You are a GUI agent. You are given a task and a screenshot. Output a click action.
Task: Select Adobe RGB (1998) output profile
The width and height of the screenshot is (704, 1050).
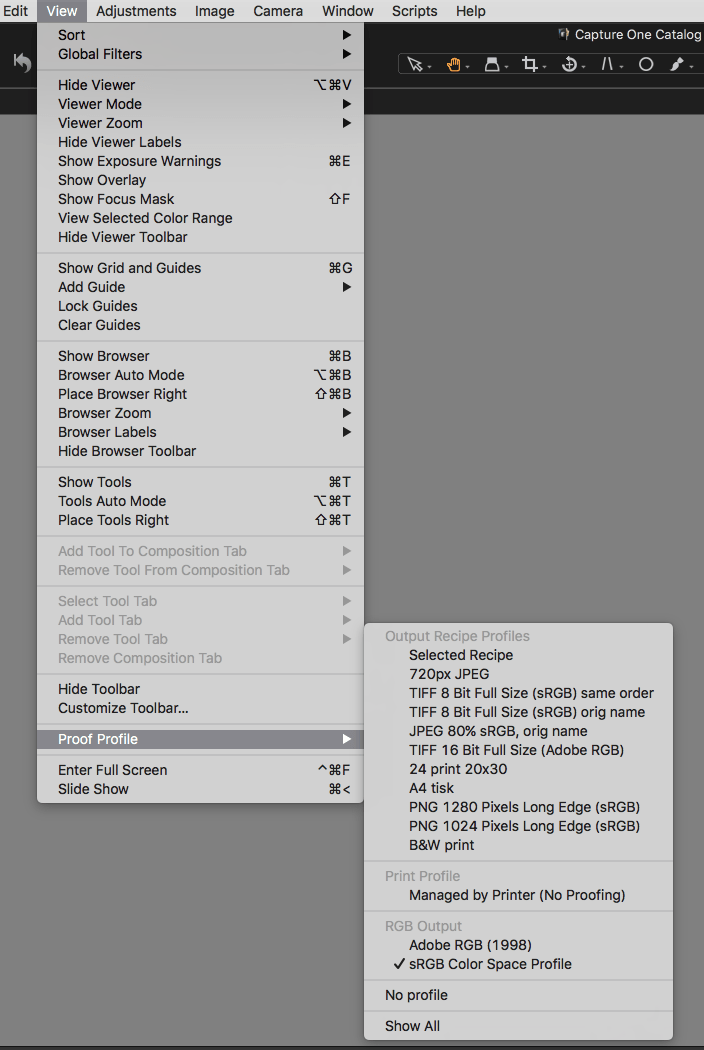click(x=518, y=945)
